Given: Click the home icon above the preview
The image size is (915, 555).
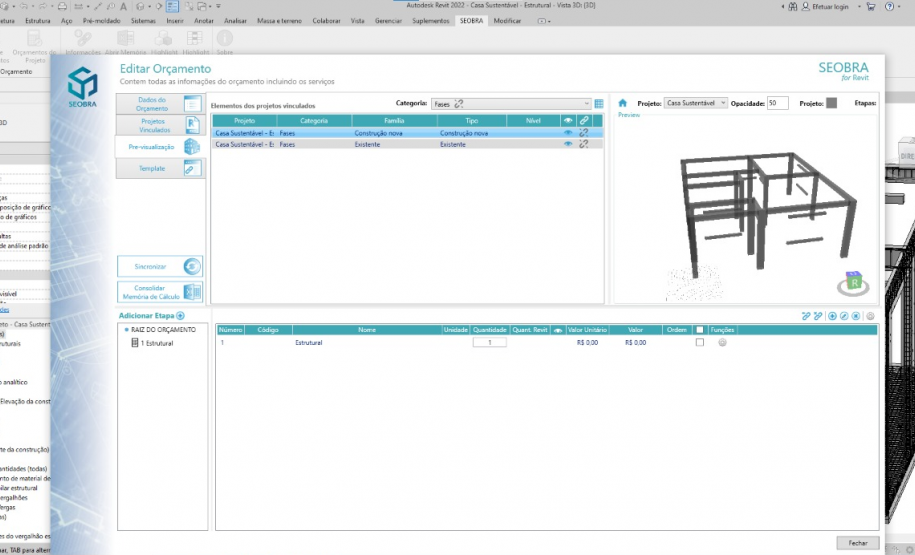Looking at the screenshot, I should [623, 103].
